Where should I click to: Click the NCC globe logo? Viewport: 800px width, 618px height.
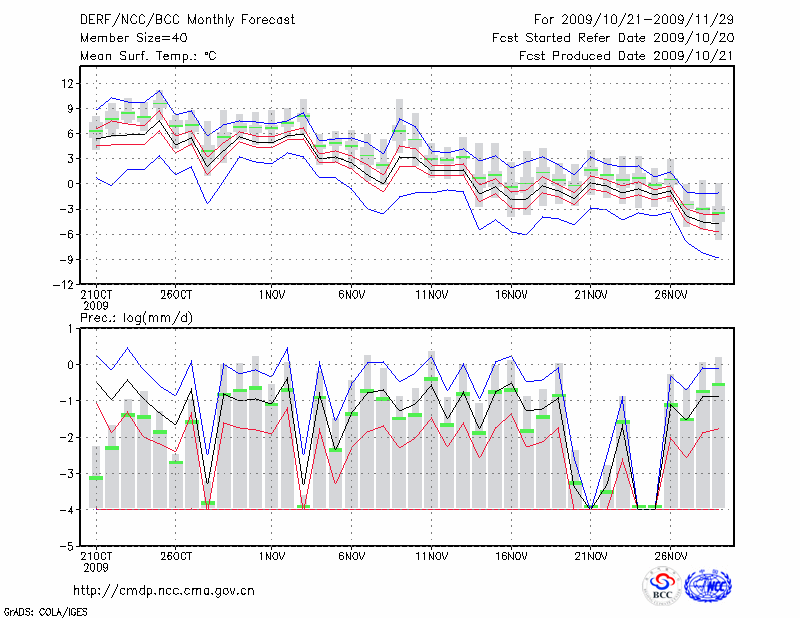707,586
